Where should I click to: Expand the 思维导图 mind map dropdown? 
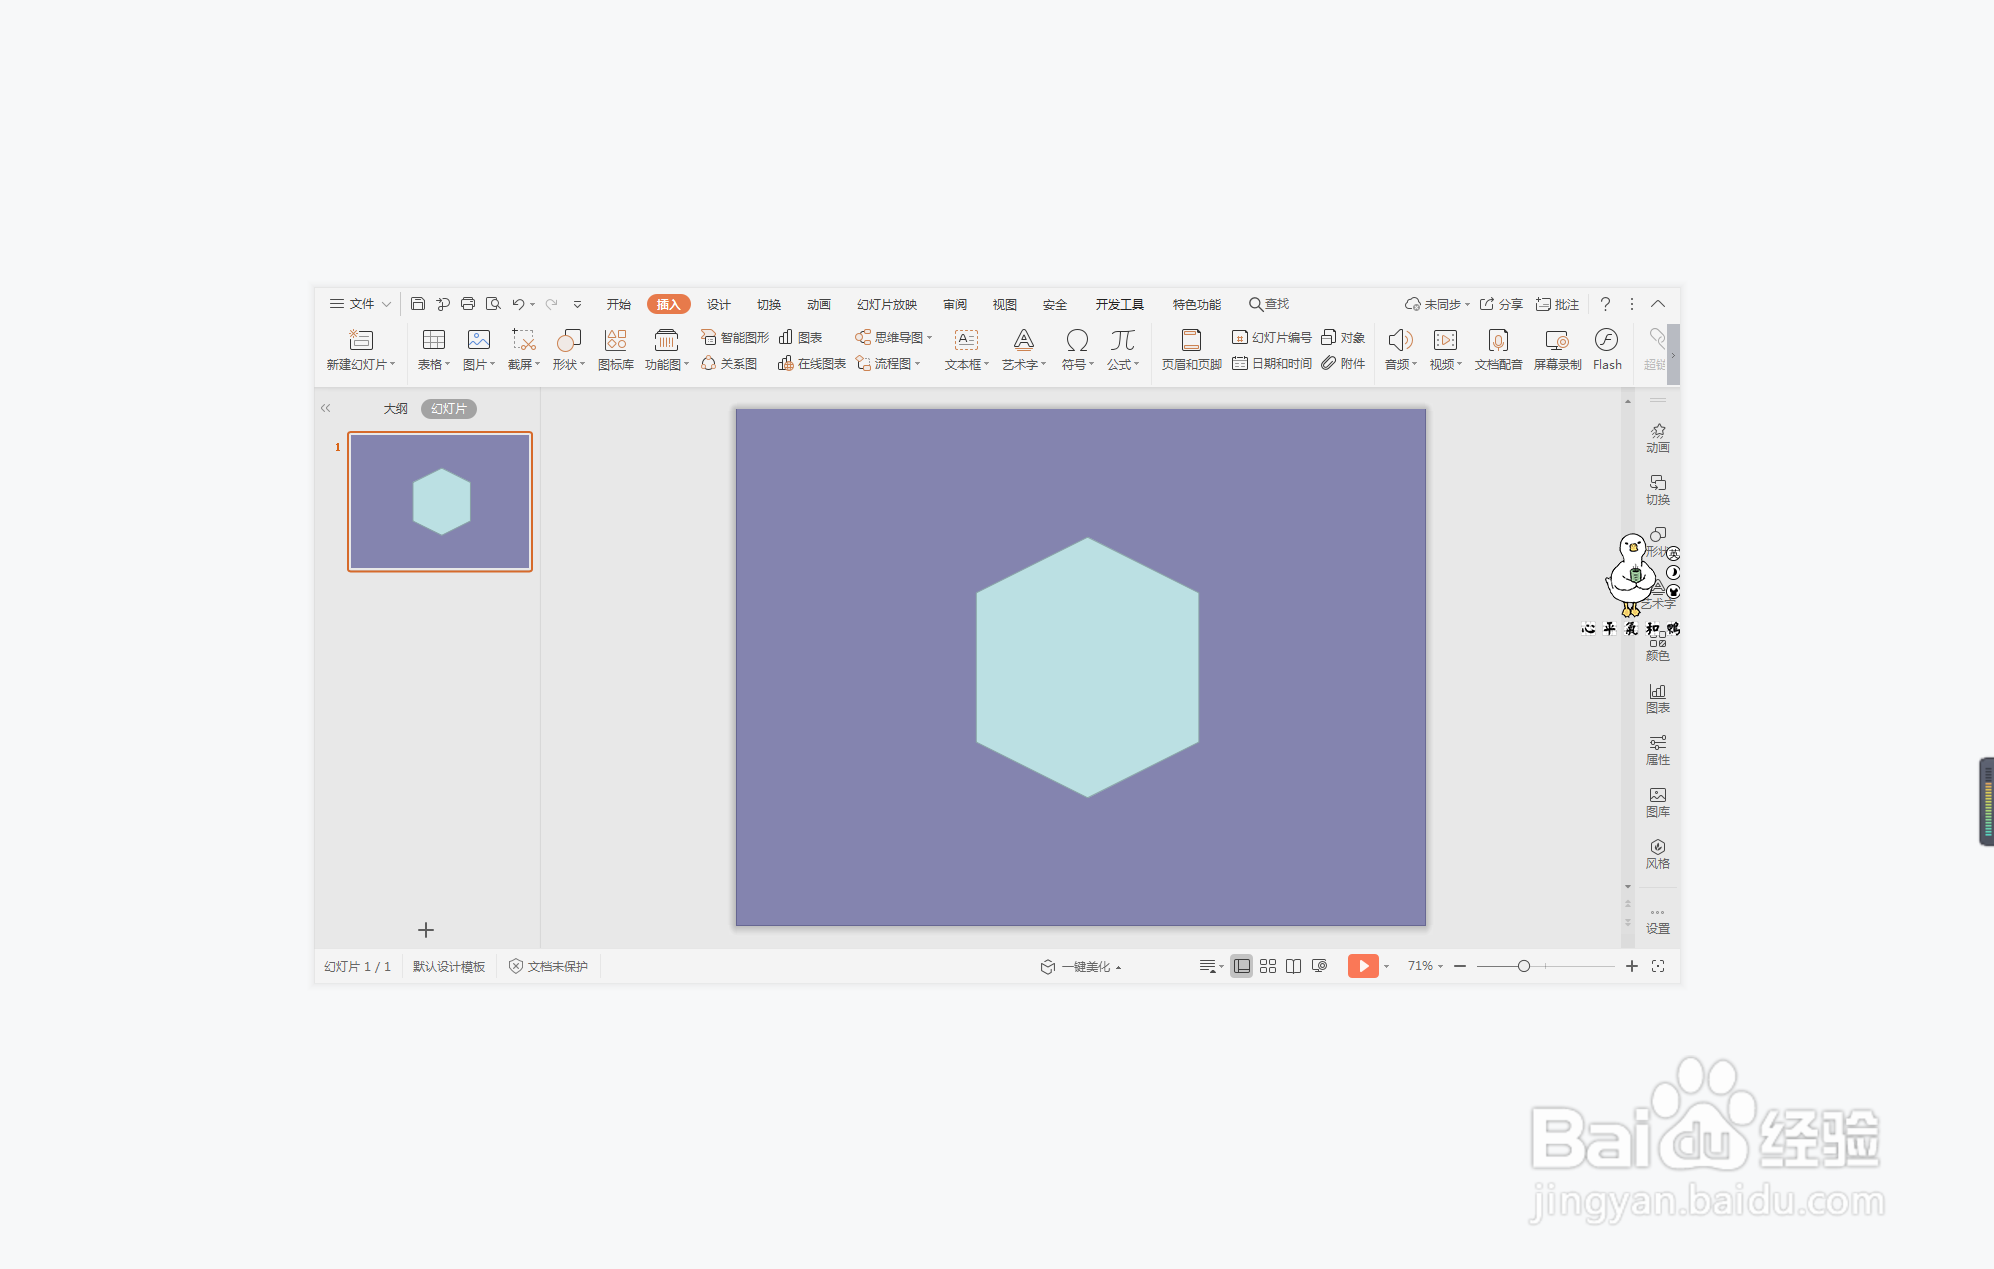[x=930, y=338]
